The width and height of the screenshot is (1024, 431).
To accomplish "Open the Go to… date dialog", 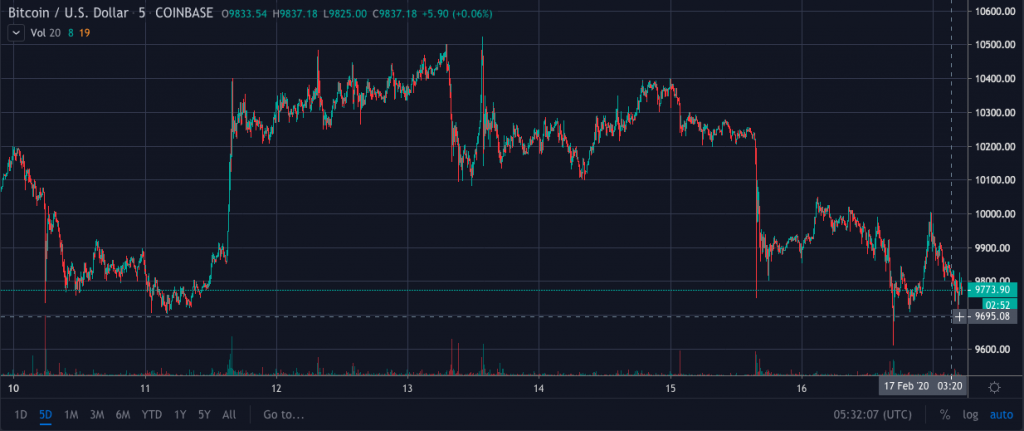I will pyautogui.click(x=283, y=414).
